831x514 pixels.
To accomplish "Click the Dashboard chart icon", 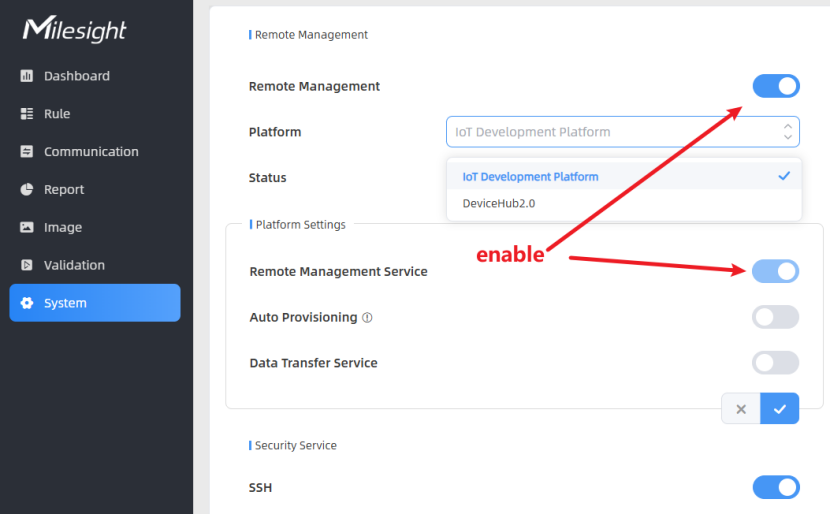I will 26,76.
